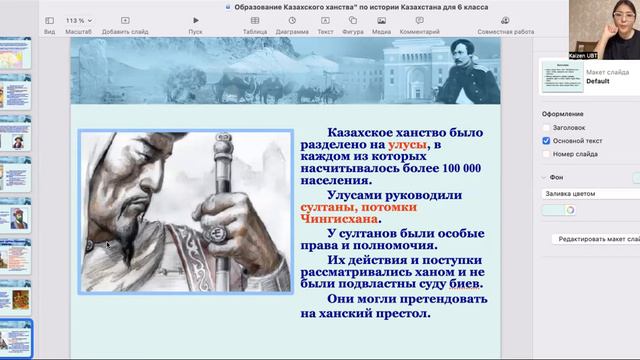
Task: Select the fourth slide thumbnail in navigator
Action: tap(15, 174)
